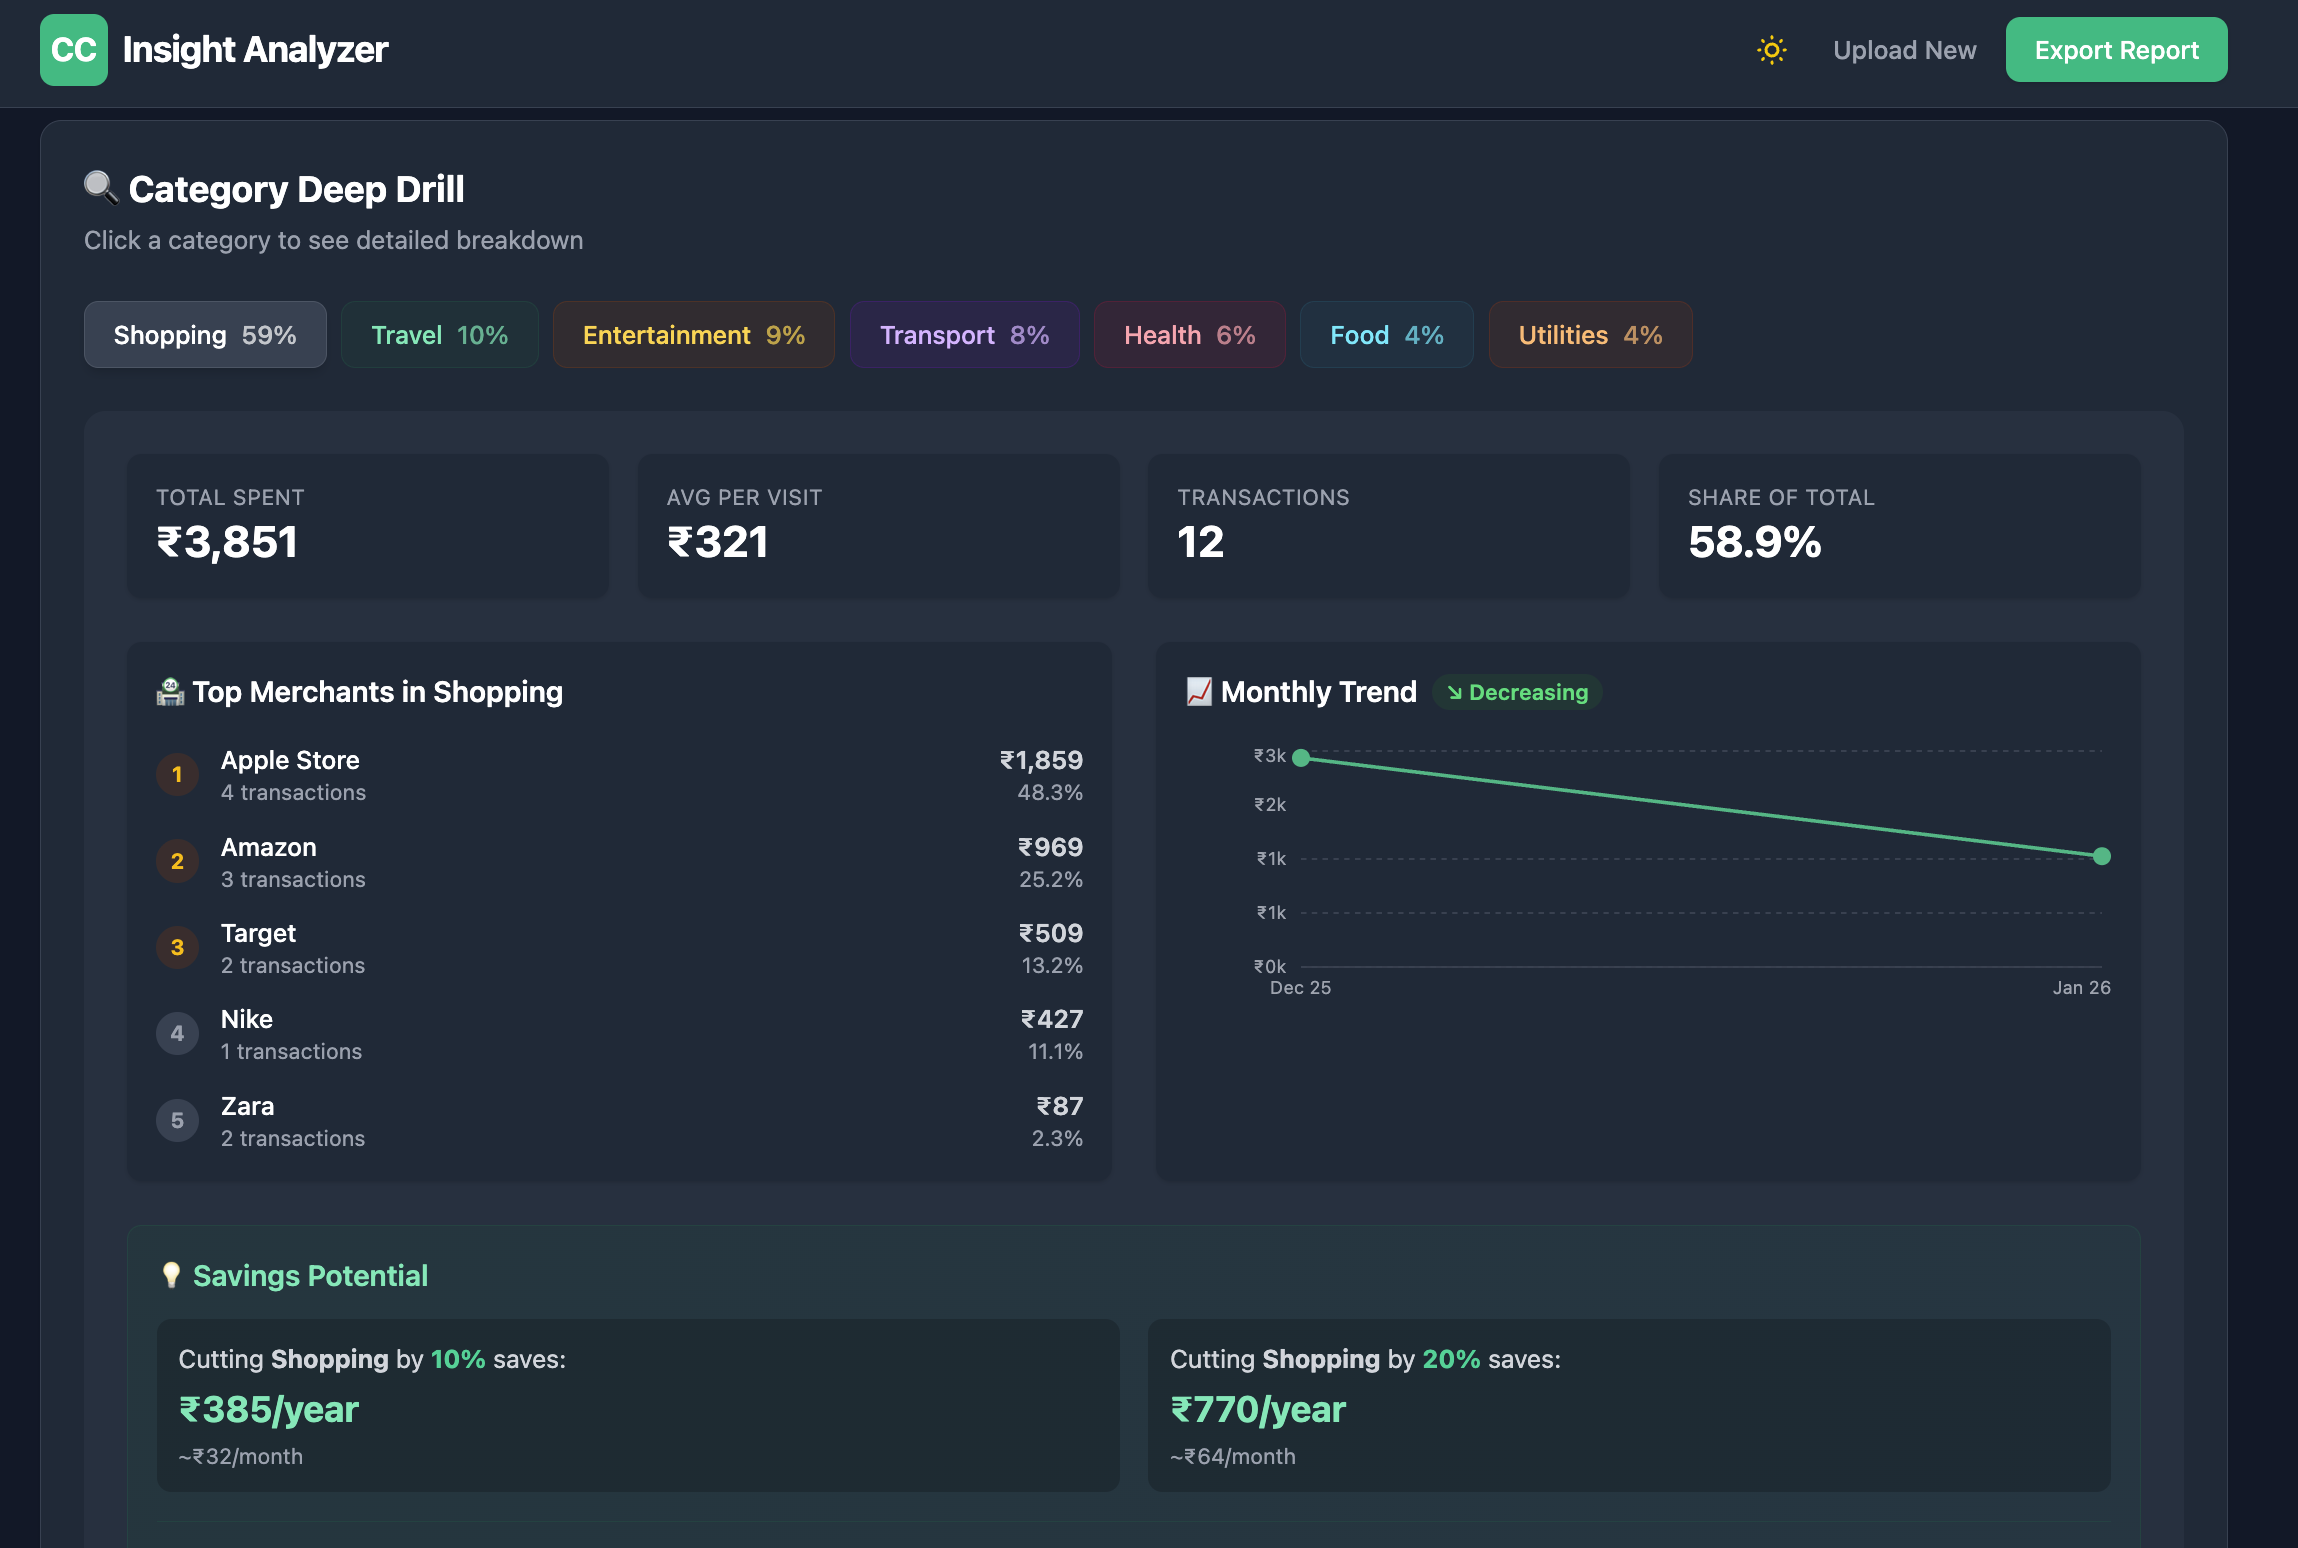Select the Travel 10% category
2298x1548 pixels.
[x=440, y=334]
